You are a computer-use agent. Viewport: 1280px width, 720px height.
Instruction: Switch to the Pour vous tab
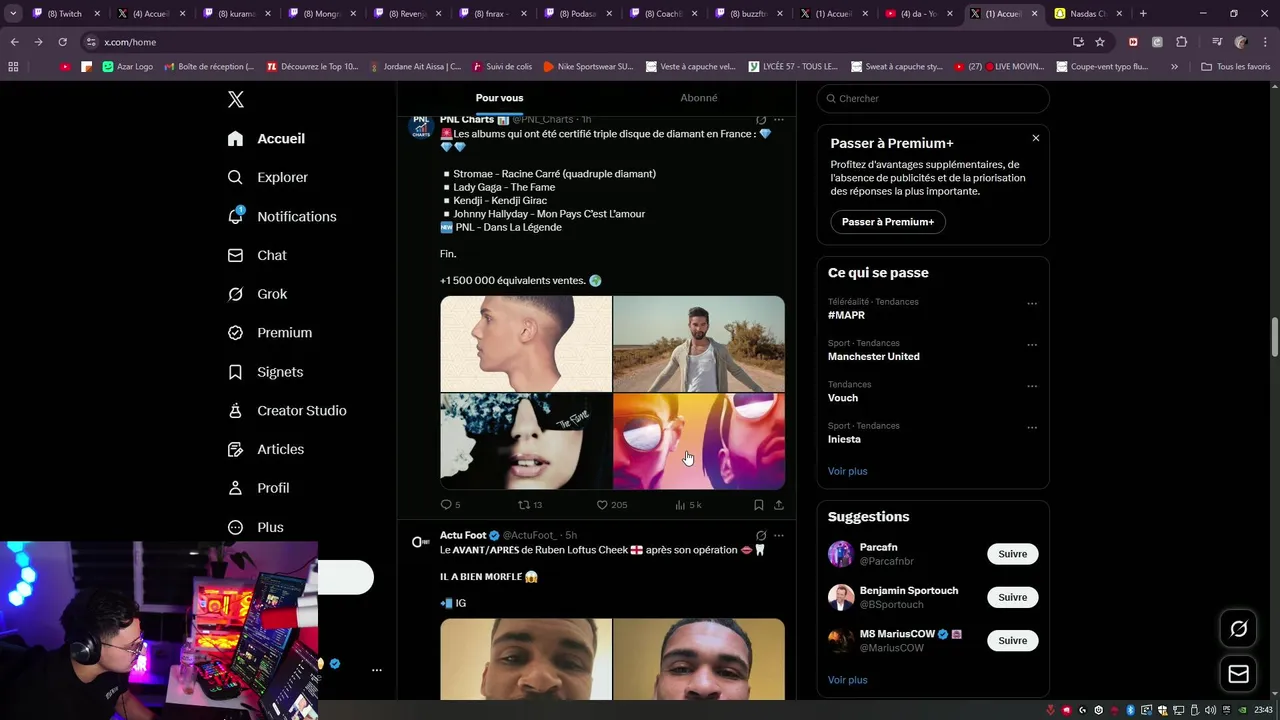pos(499,98)
